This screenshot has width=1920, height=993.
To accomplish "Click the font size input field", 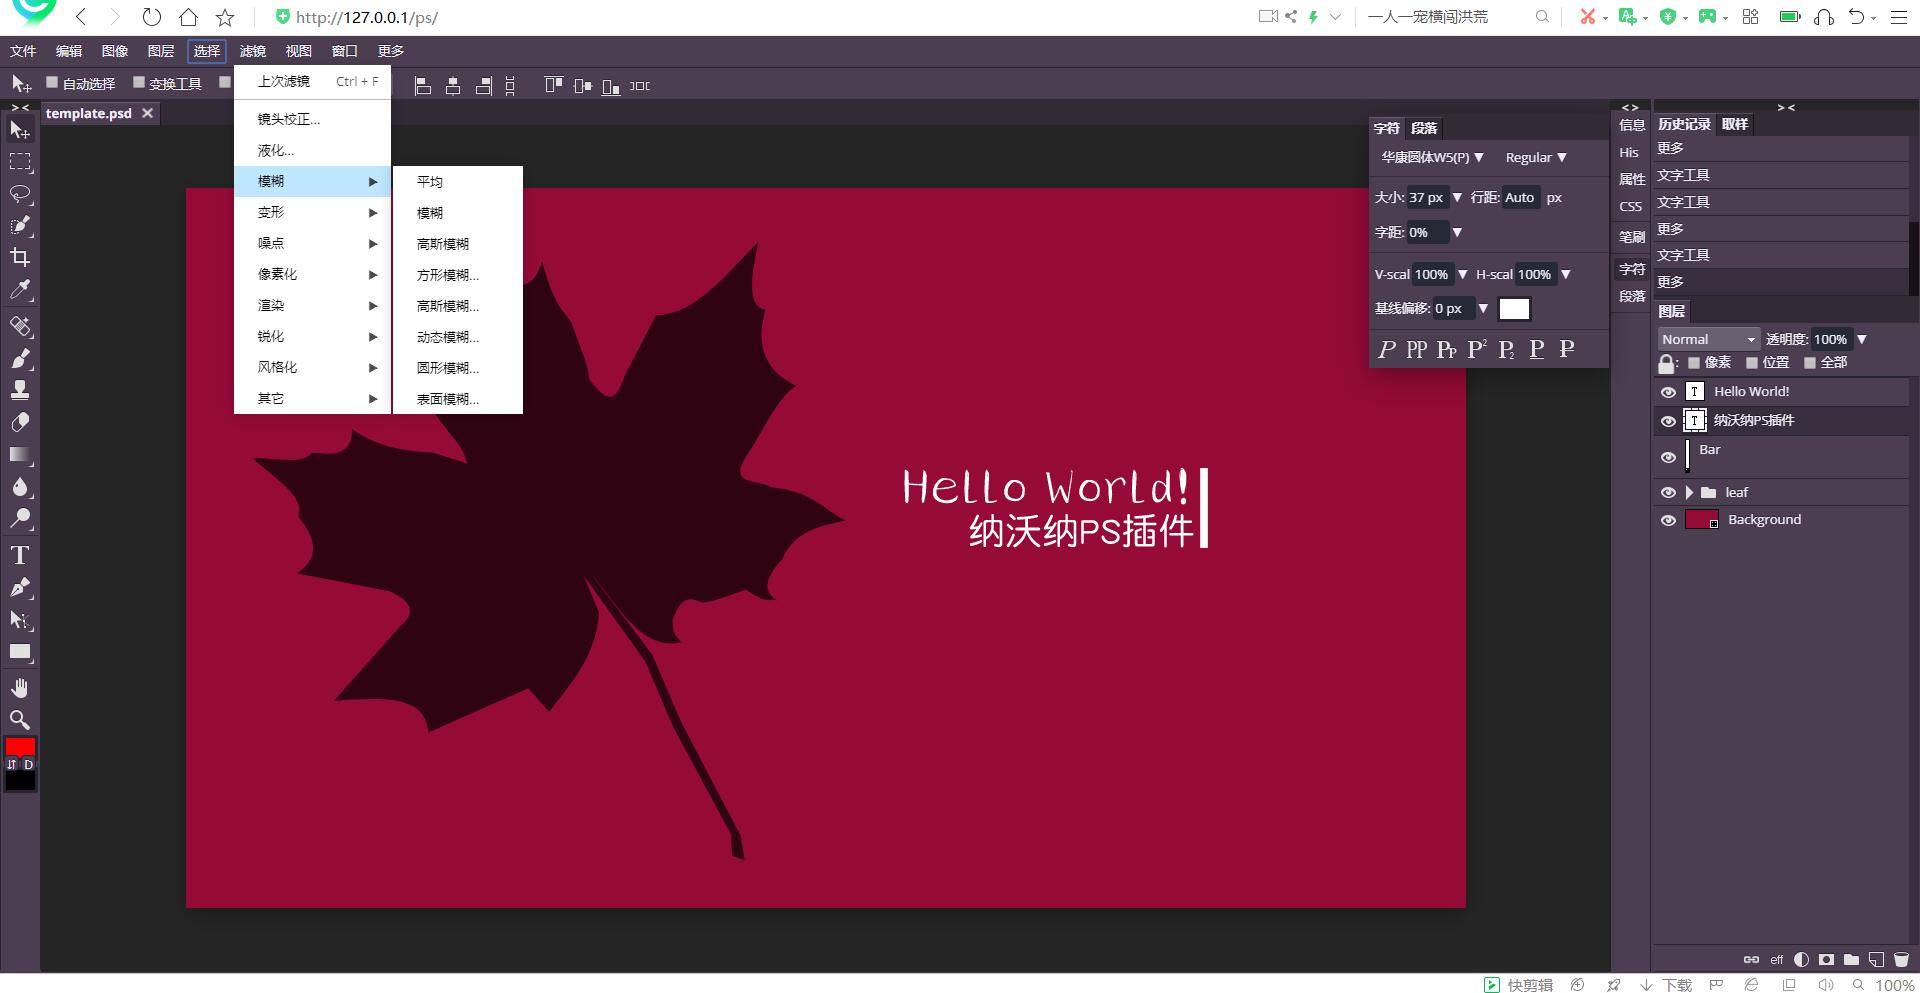I will (x=1426, y=197).
